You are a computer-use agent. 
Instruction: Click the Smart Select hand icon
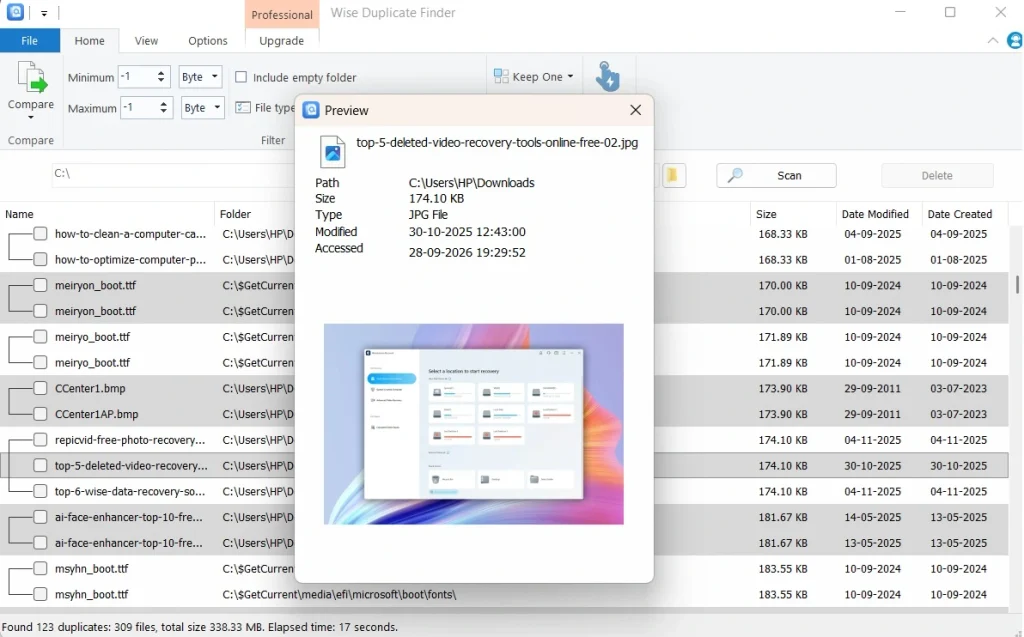click(x=607, y=76)
